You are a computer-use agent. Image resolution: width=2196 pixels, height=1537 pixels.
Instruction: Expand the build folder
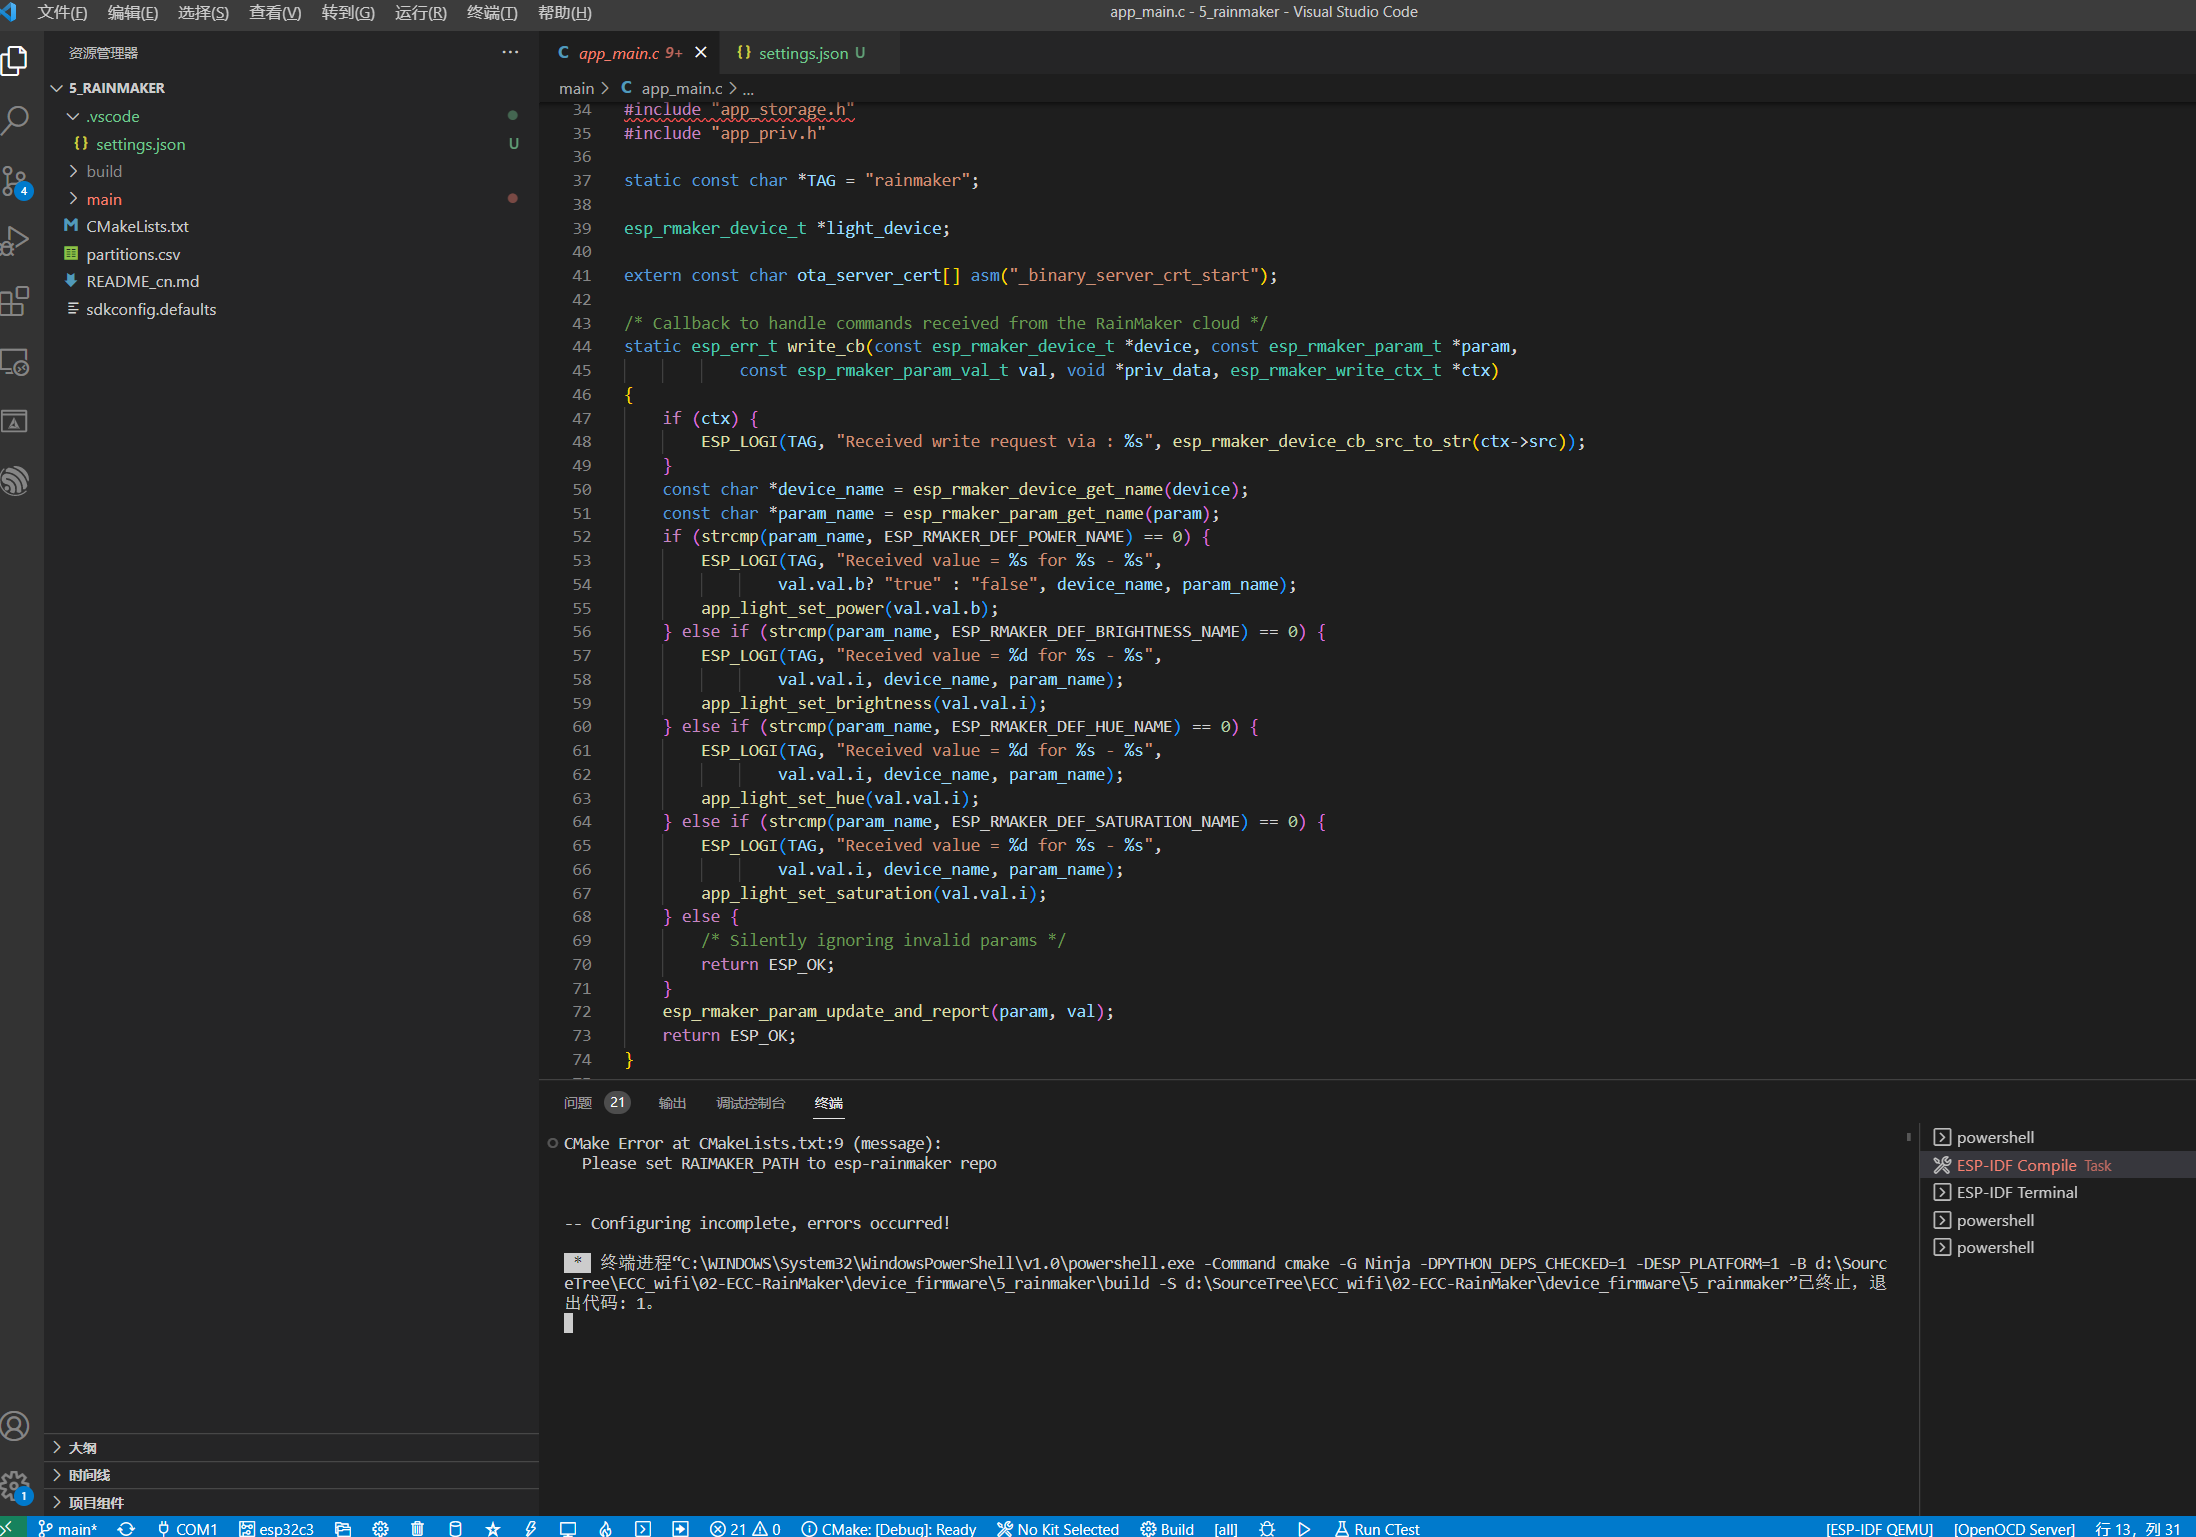(73, 171)
